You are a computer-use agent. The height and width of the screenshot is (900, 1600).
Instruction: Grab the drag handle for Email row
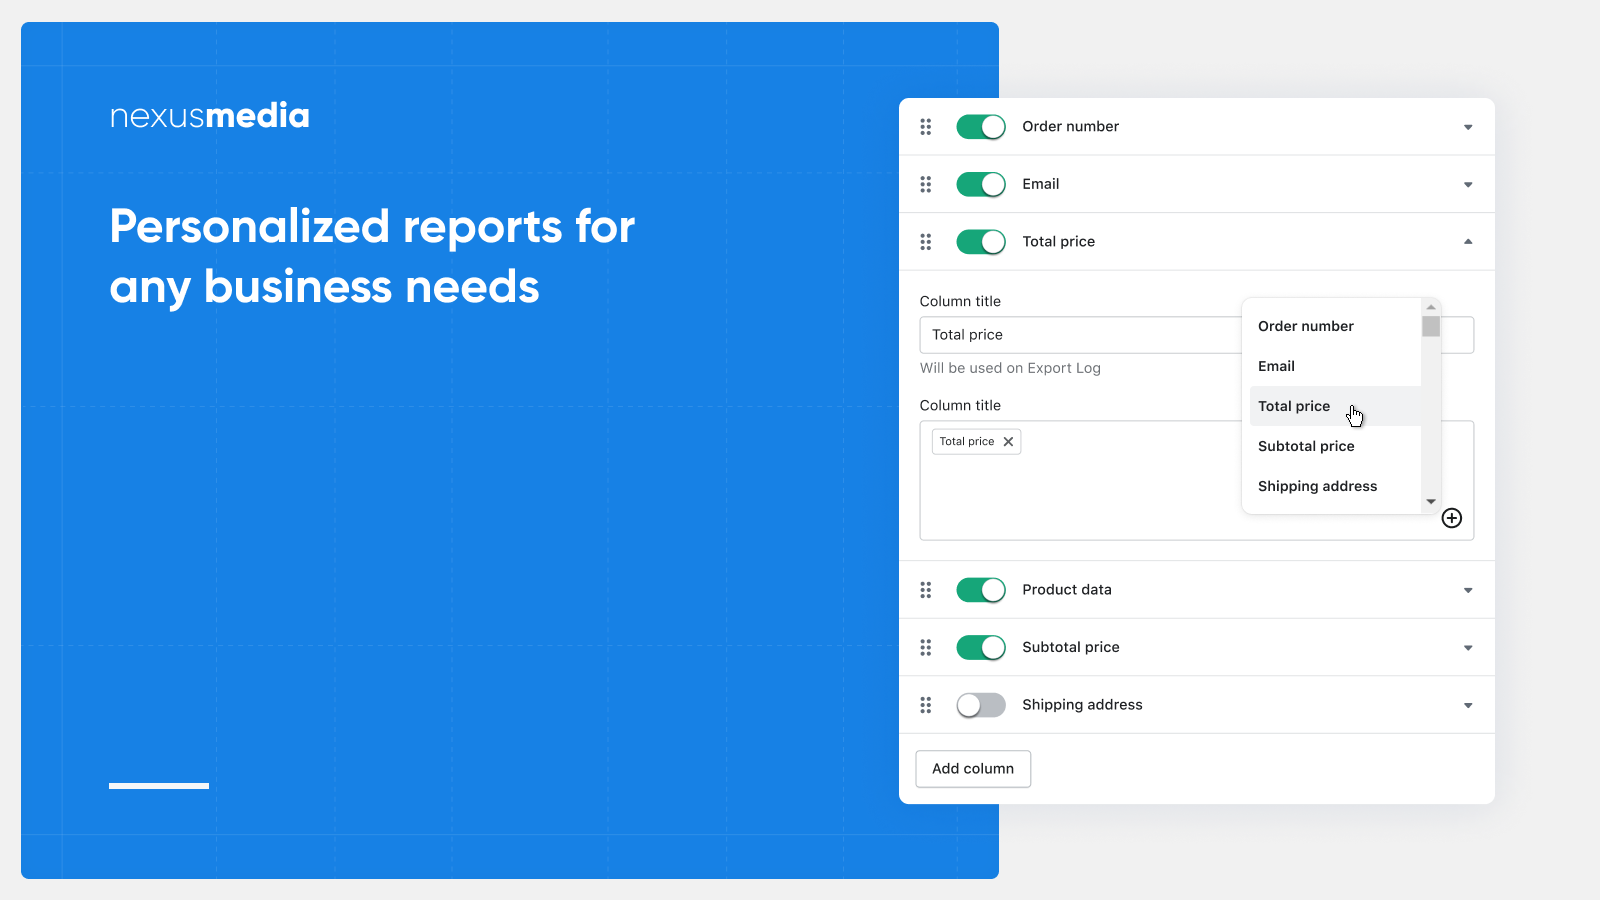pyautogui.click(x=926, y=184)
